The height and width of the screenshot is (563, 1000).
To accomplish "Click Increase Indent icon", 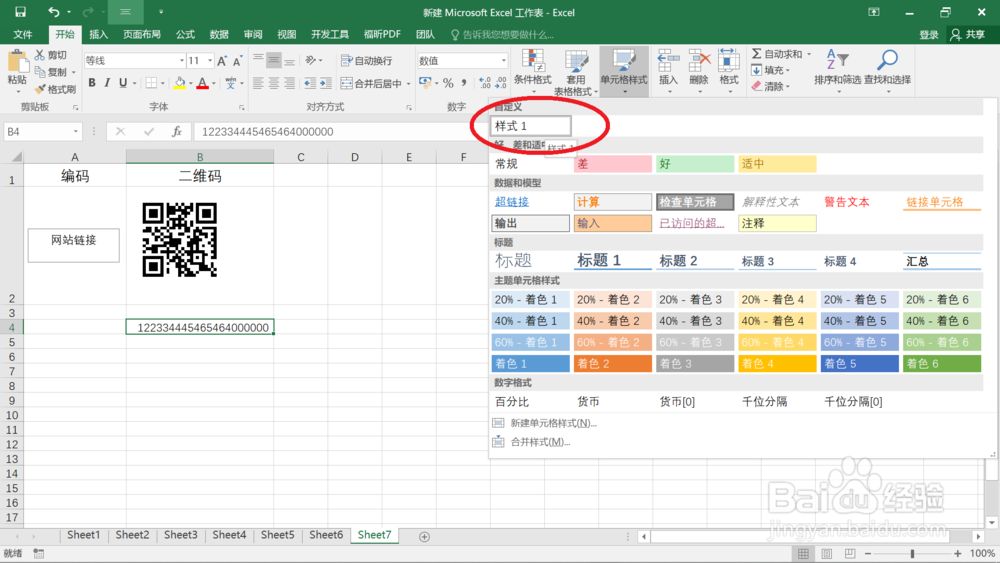I will (326, 83).
